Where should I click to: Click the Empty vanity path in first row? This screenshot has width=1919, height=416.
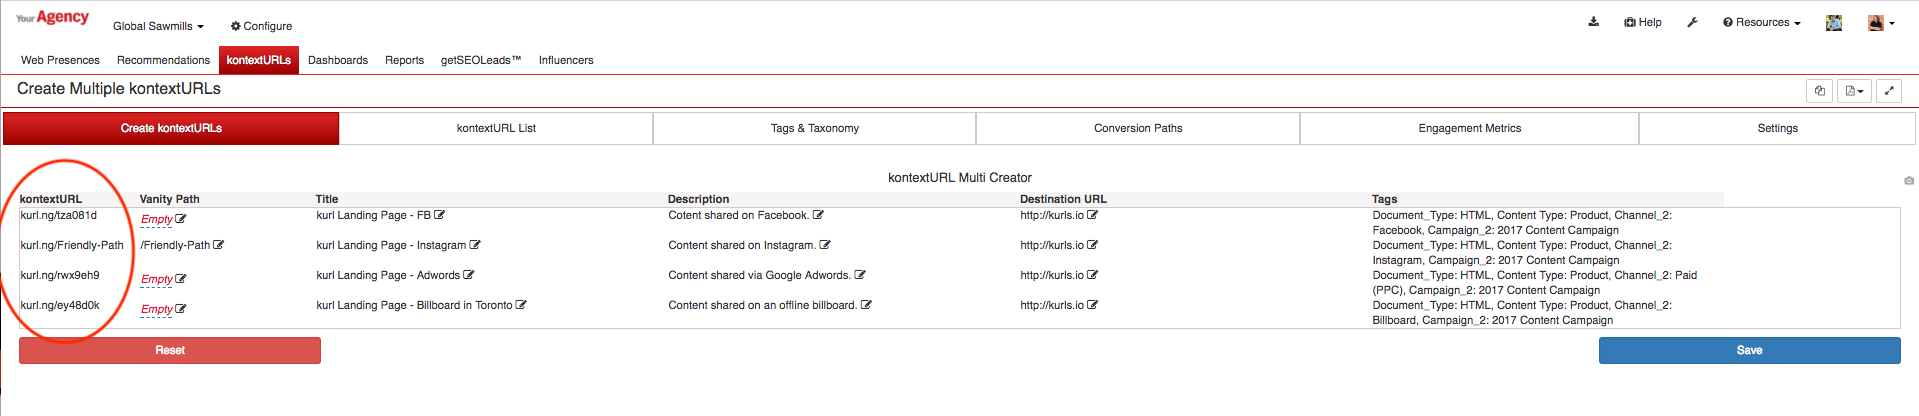coord(157,219)
